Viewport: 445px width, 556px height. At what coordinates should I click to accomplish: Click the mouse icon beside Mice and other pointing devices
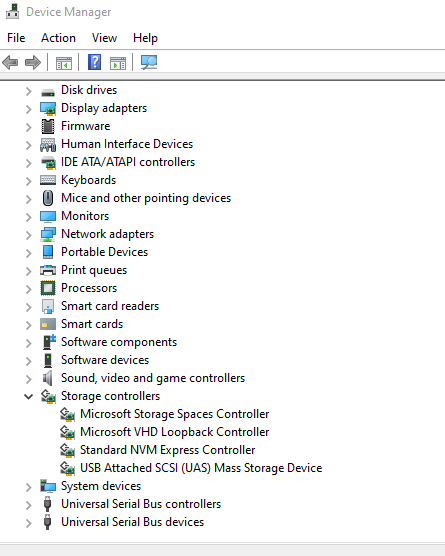pos(48,198)
